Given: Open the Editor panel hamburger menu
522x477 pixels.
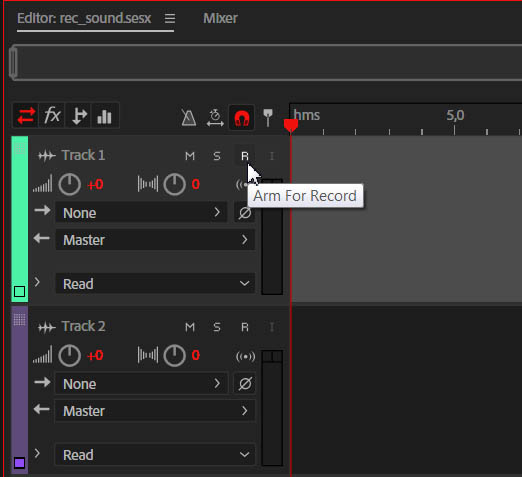Looking at the screenshot, I should coord(170,18).
